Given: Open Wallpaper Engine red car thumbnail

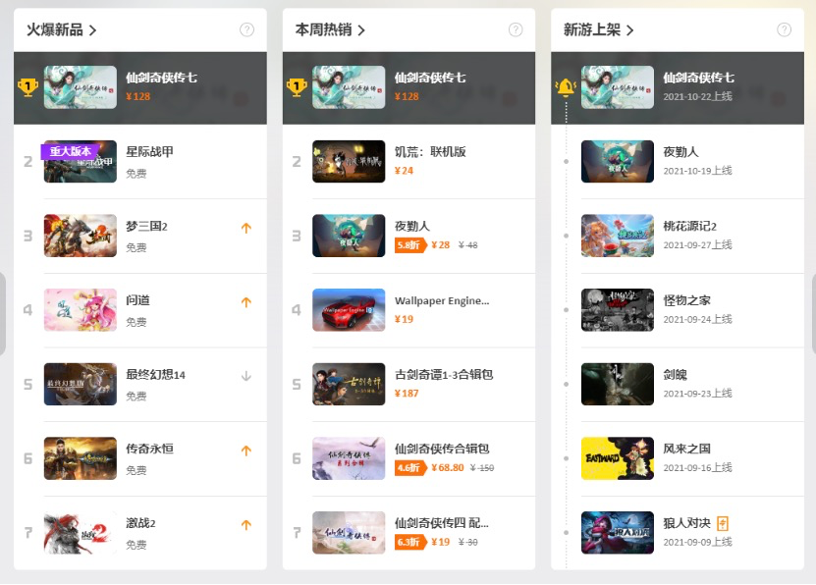Looking at the screenshot, I should tap(349, 310).
